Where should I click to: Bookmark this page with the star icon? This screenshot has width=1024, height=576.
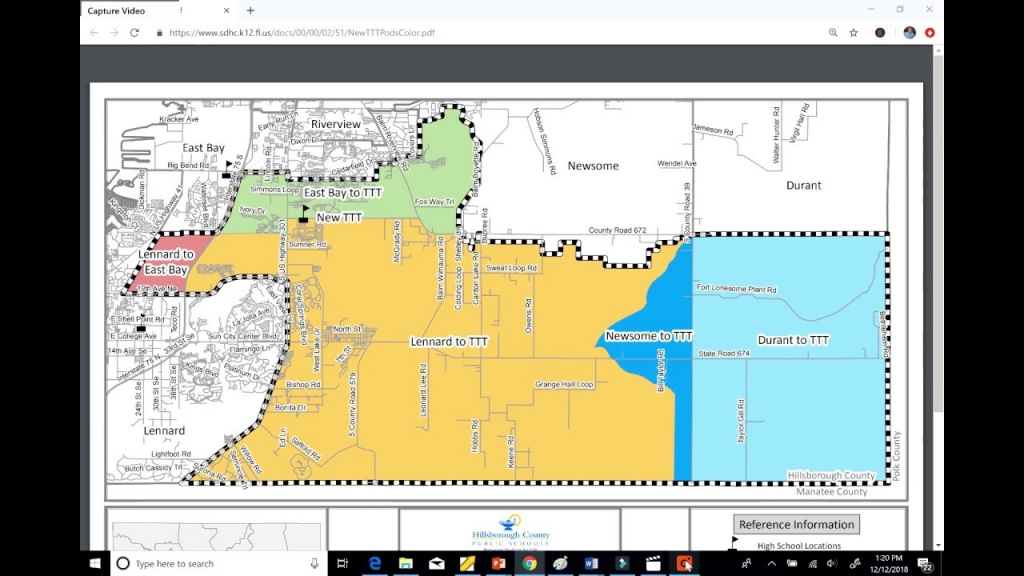point(853,32)
